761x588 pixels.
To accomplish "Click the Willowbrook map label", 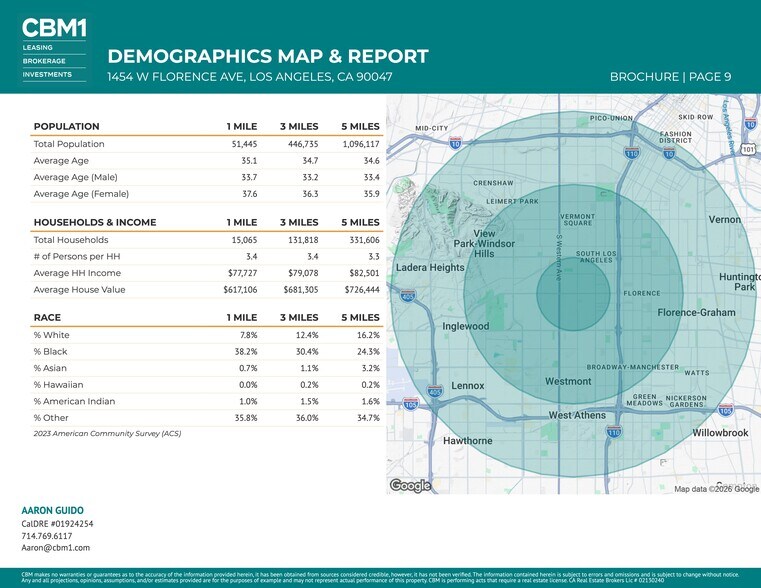I will point(720,433).
